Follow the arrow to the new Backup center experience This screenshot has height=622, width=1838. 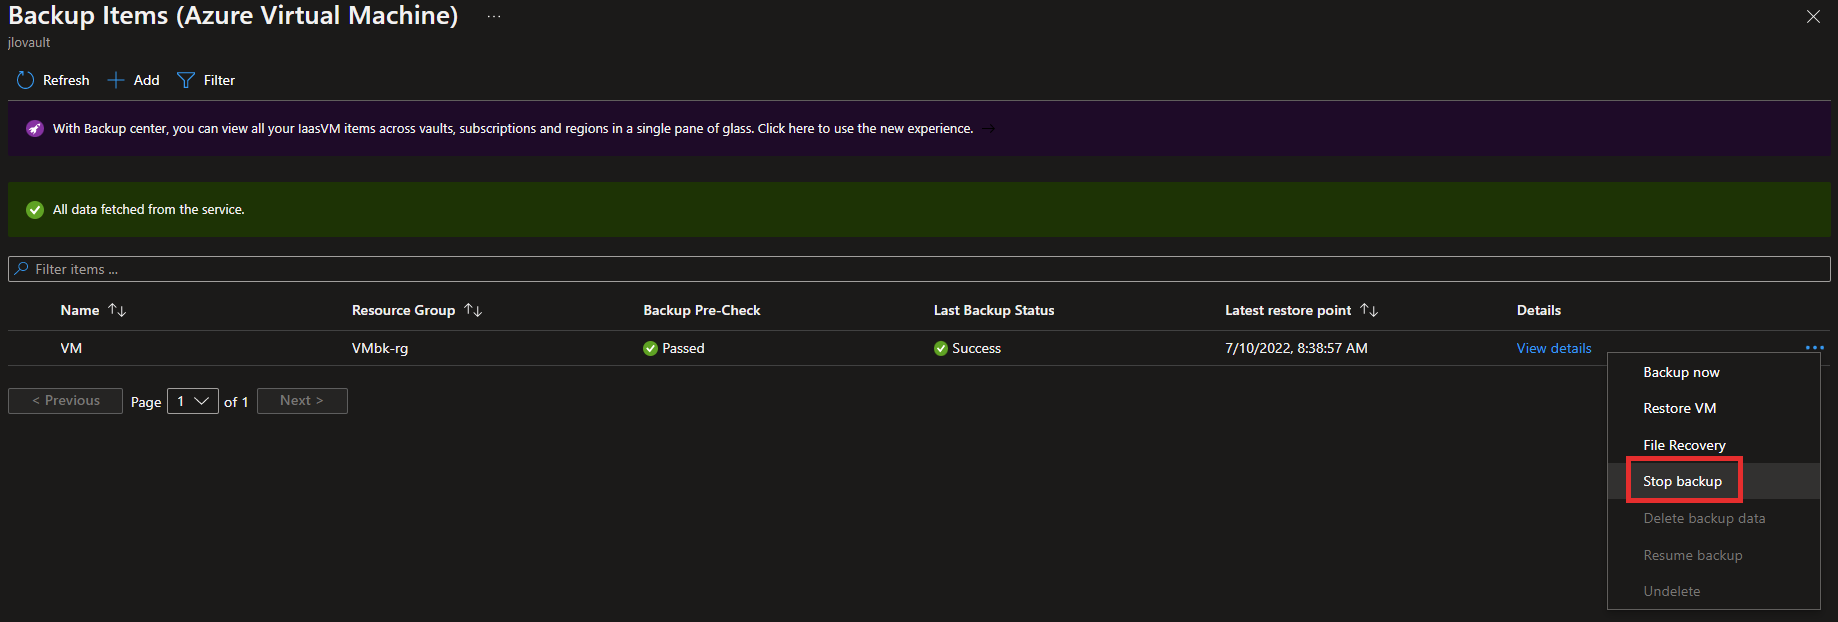(988, 128)
